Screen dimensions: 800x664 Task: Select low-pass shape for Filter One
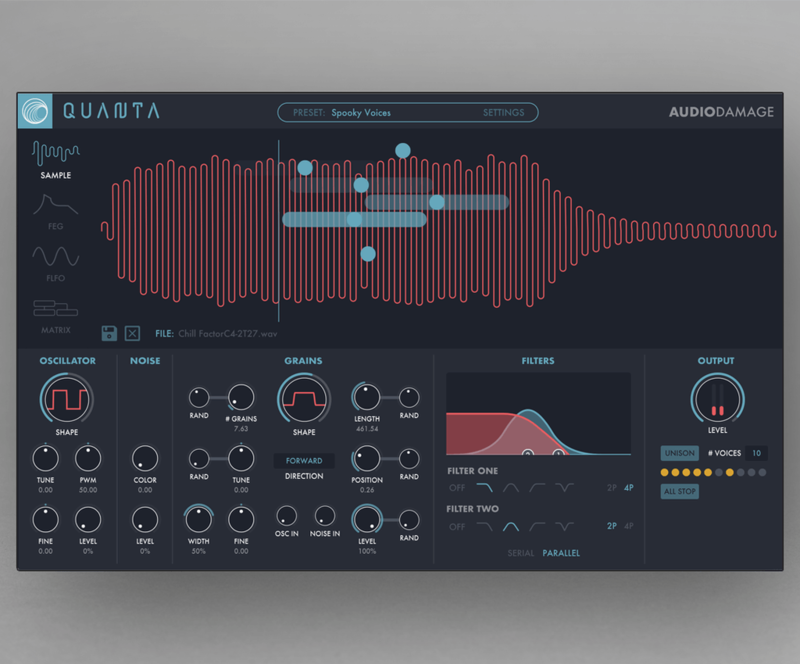click(484, 488)
